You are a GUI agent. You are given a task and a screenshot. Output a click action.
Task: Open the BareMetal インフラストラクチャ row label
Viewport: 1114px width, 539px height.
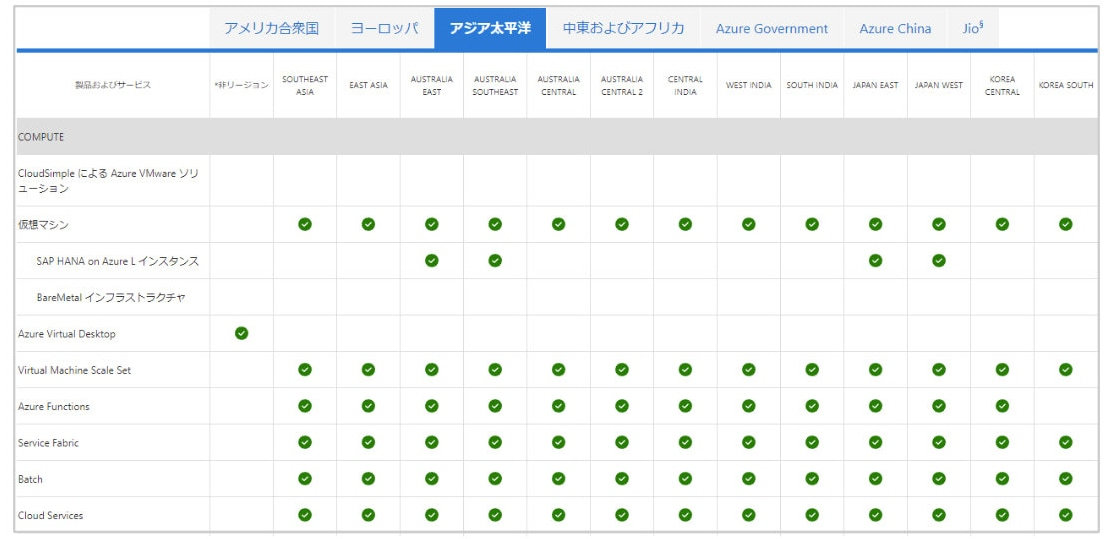point(111,298)
